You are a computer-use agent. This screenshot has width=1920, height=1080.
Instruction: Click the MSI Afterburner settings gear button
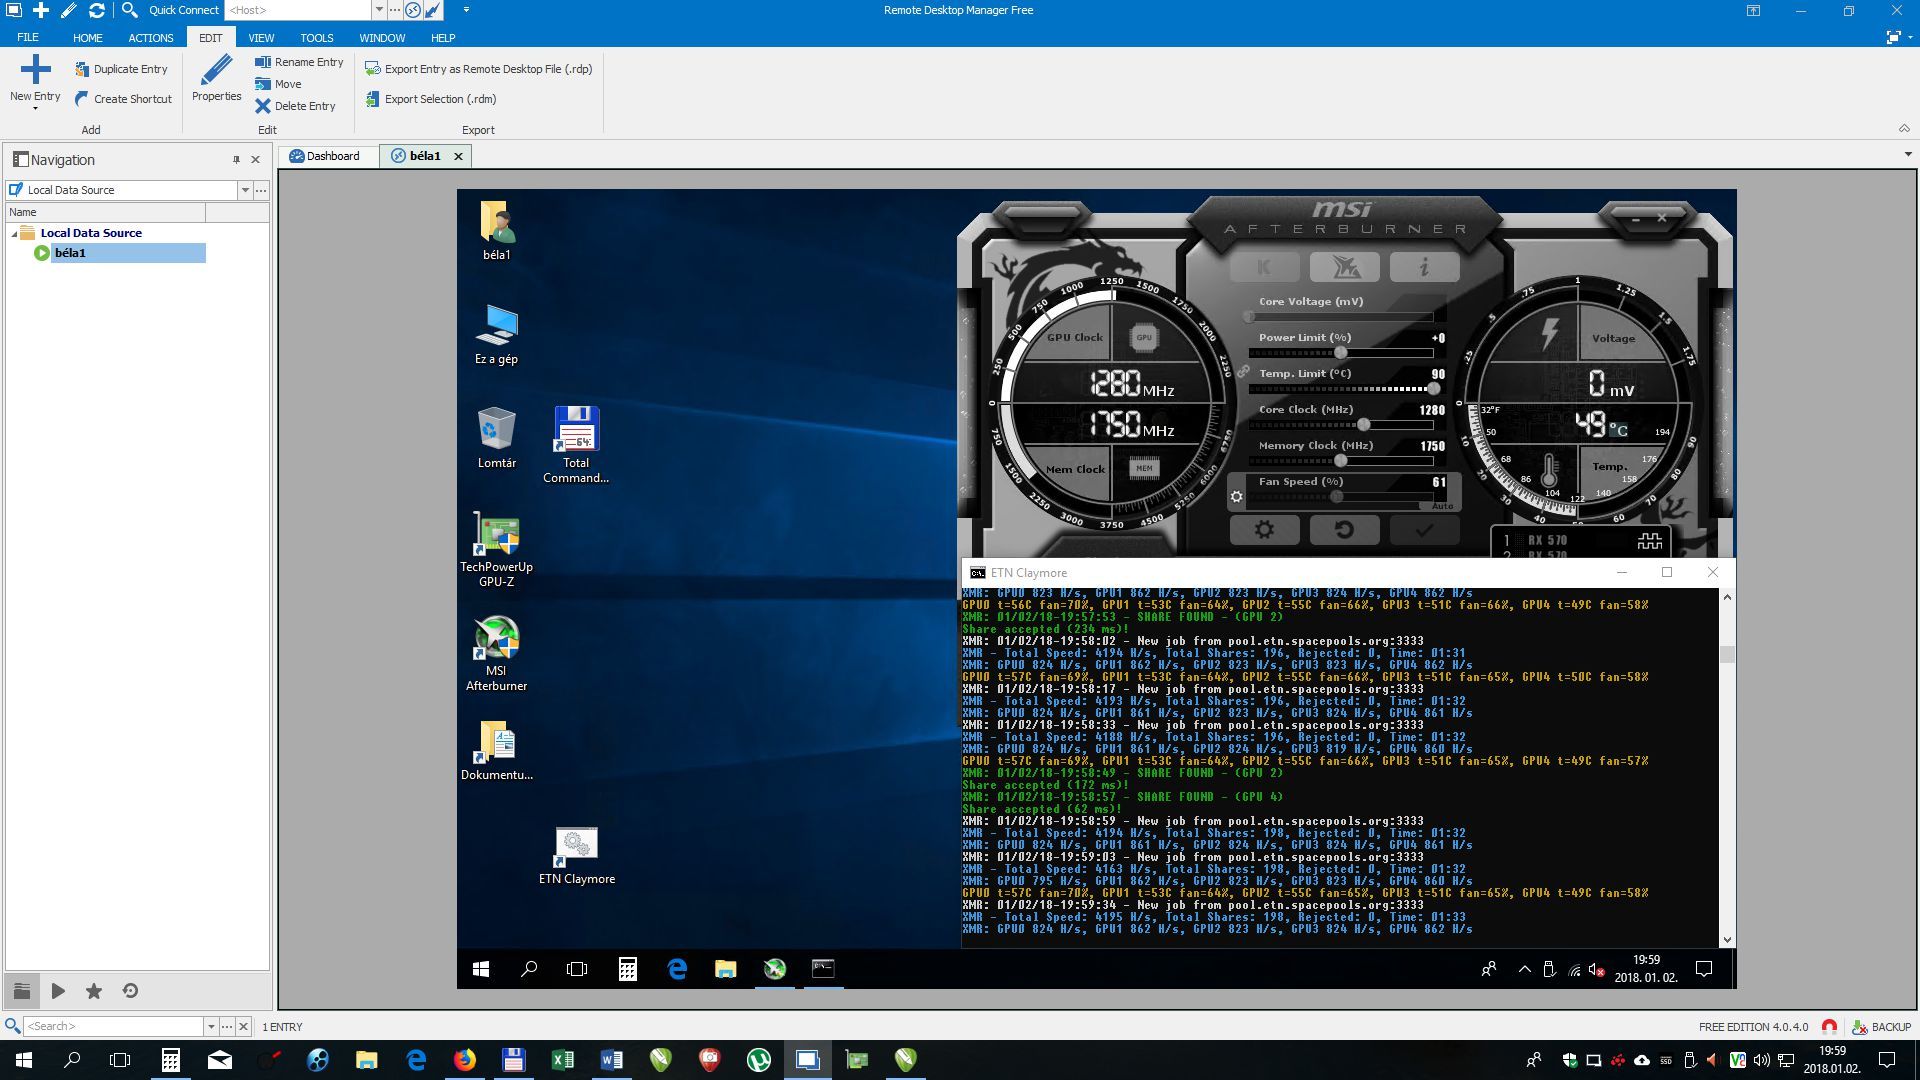click(1264, 530)
